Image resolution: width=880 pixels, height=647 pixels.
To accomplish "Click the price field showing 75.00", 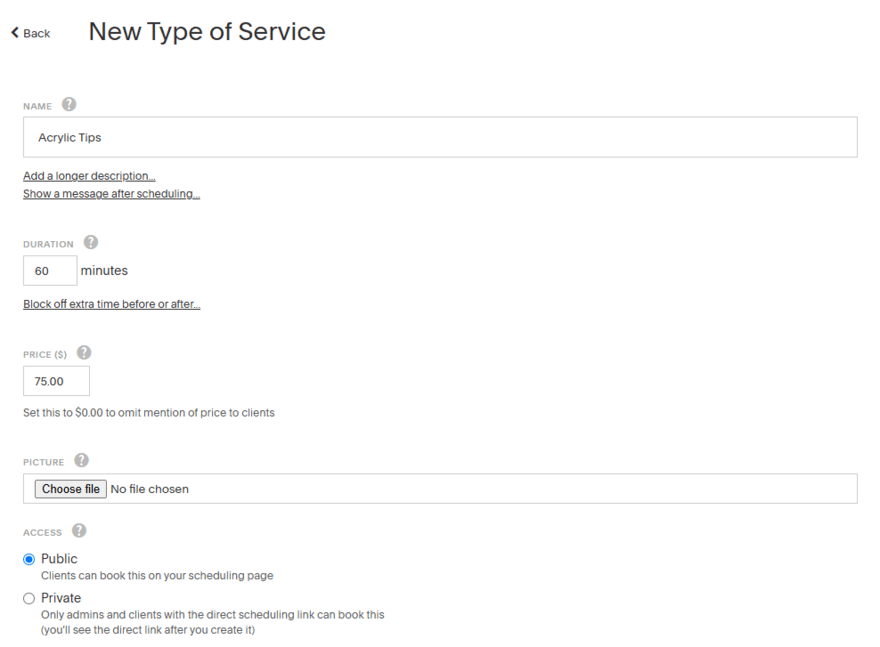I will click(56, 380).
